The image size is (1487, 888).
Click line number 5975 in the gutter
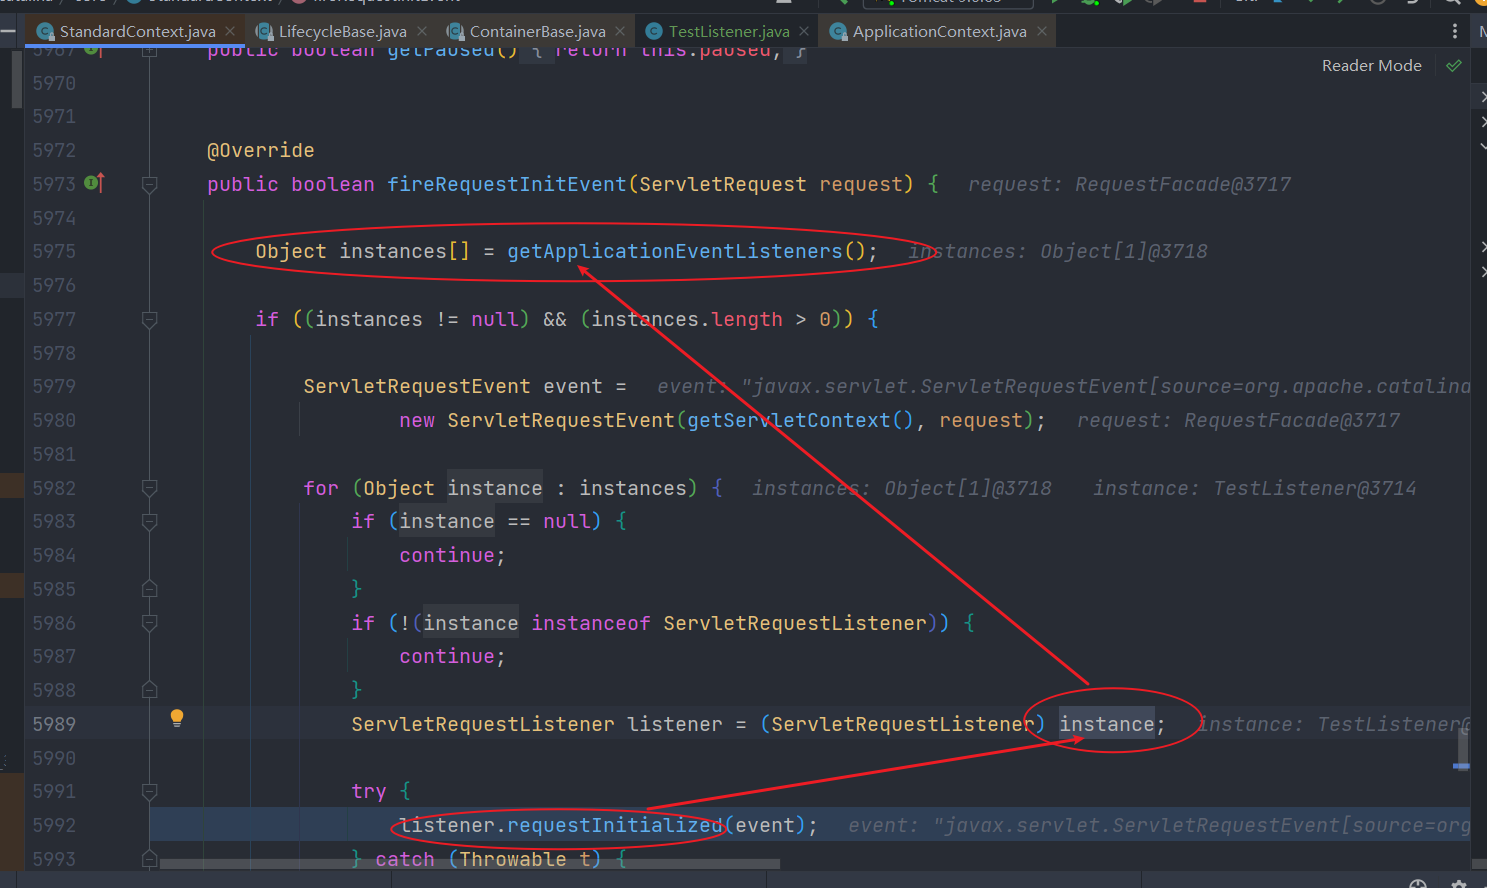pyautogui.click(x=54, y=251)
